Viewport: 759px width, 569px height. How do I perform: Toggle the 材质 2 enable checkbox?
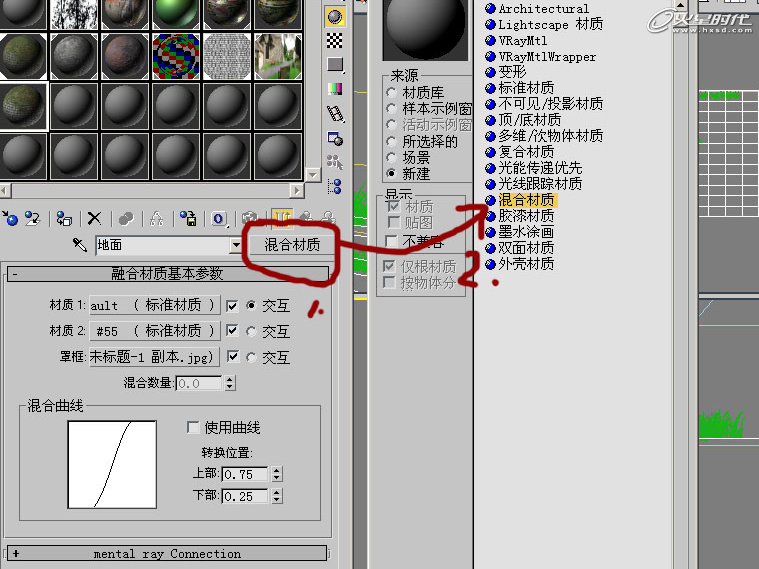pyautogui.click(x=232, y=331)
